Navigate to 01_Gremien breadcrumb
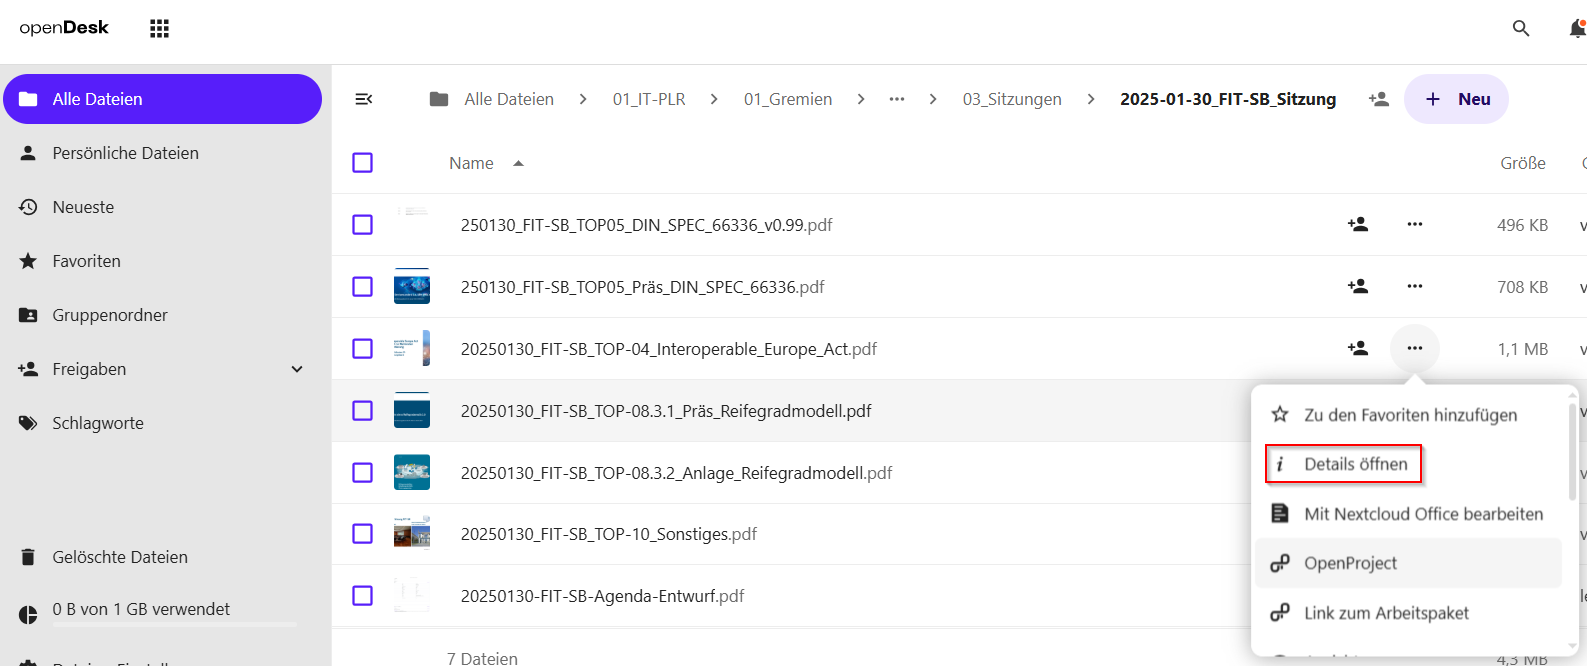Screen dimensions: 1587x666 (788, 99)
